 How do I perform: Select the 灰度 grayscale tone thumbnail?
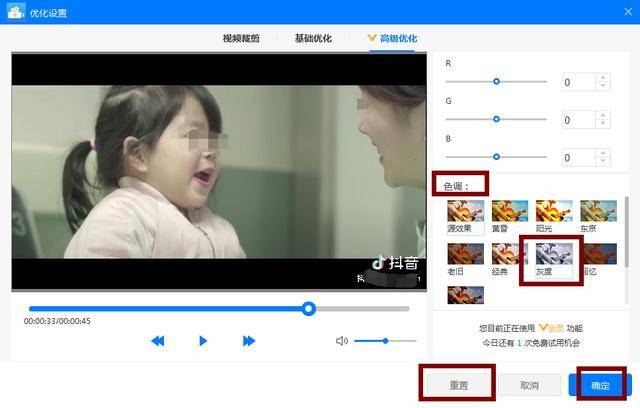tap(554, 254)
